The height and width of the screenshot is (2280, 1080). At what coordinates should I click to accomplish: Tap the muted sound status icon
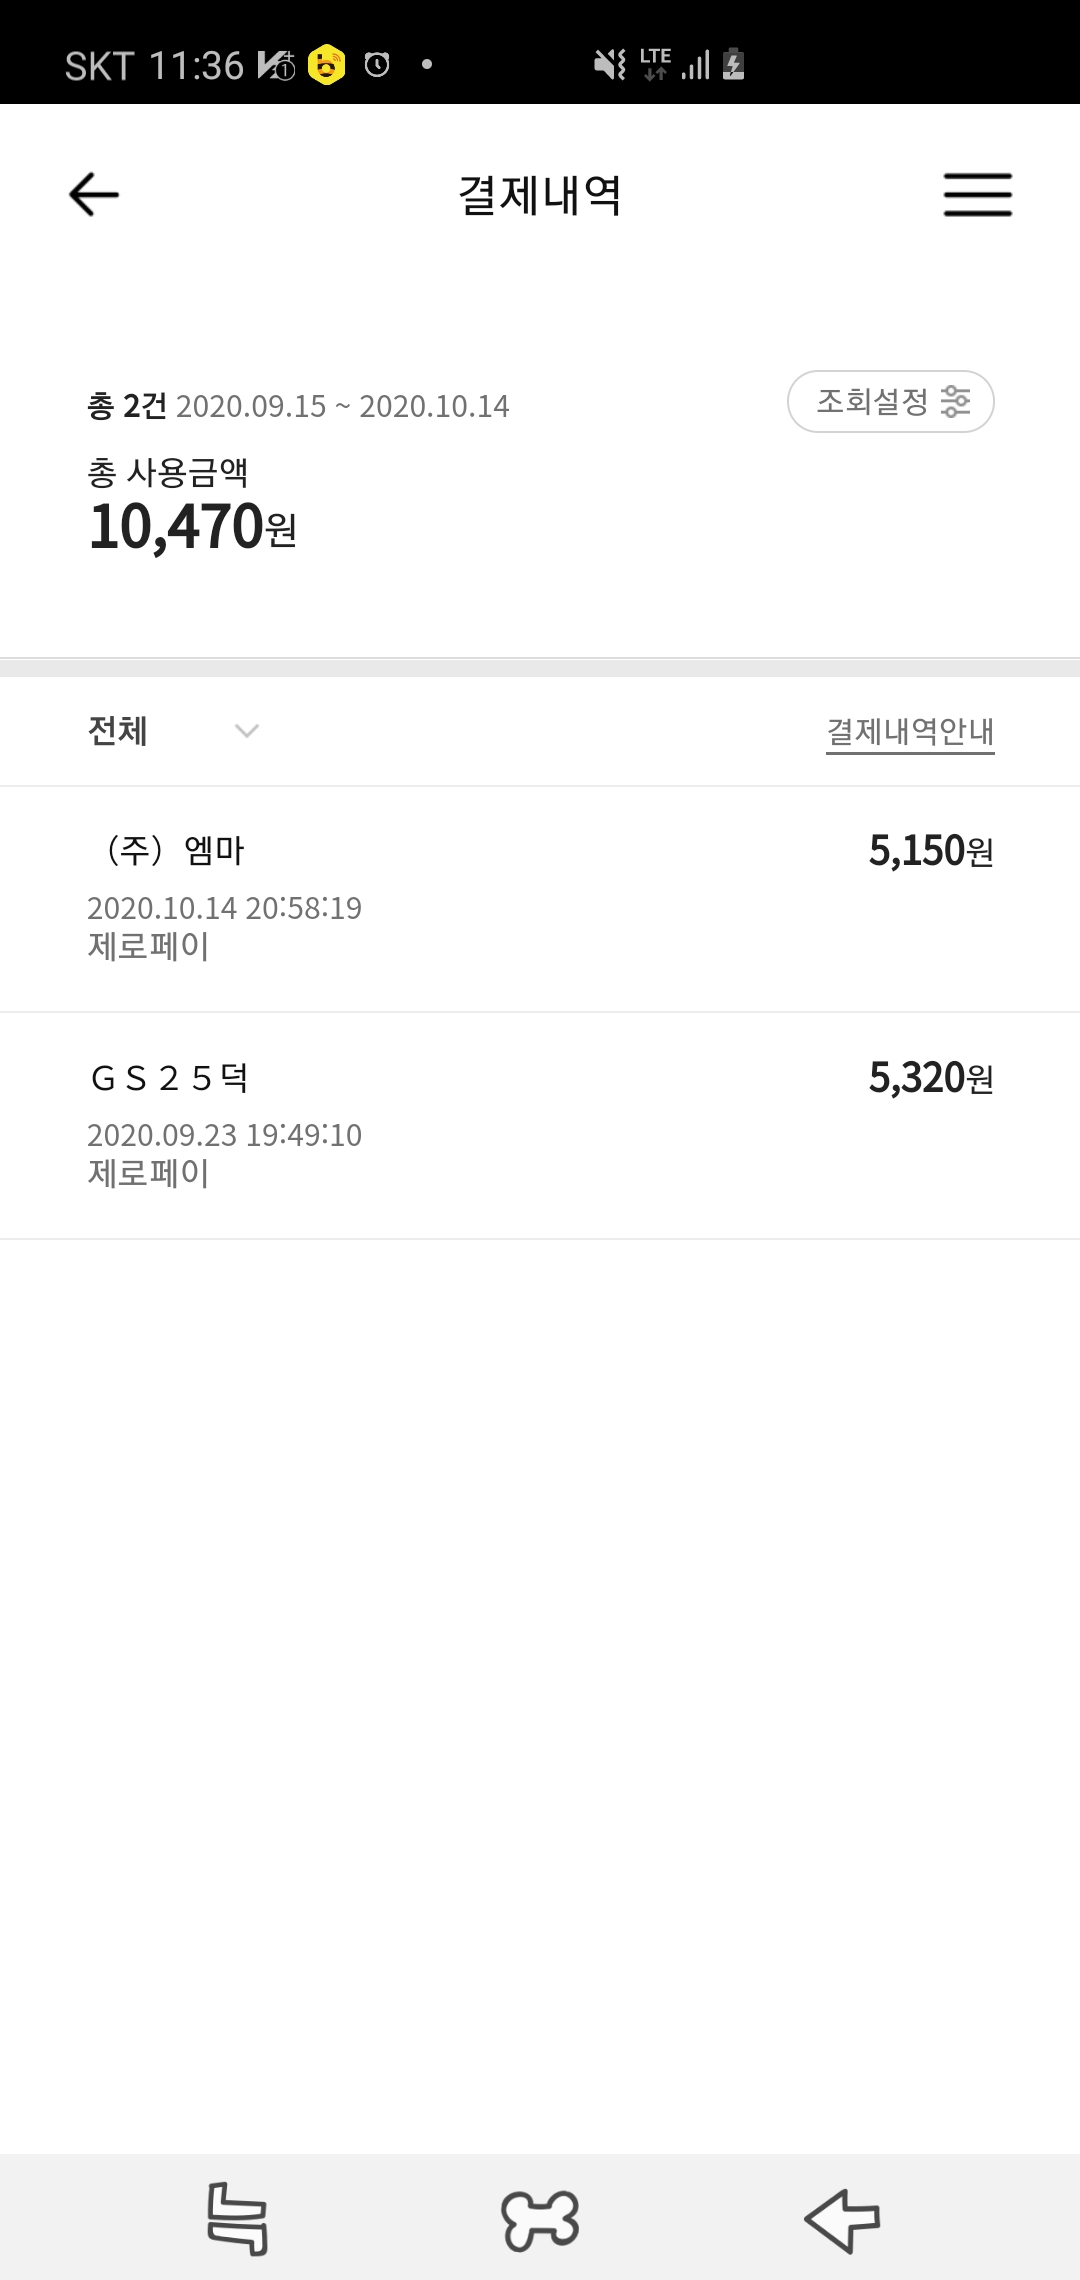pos(609,65)
